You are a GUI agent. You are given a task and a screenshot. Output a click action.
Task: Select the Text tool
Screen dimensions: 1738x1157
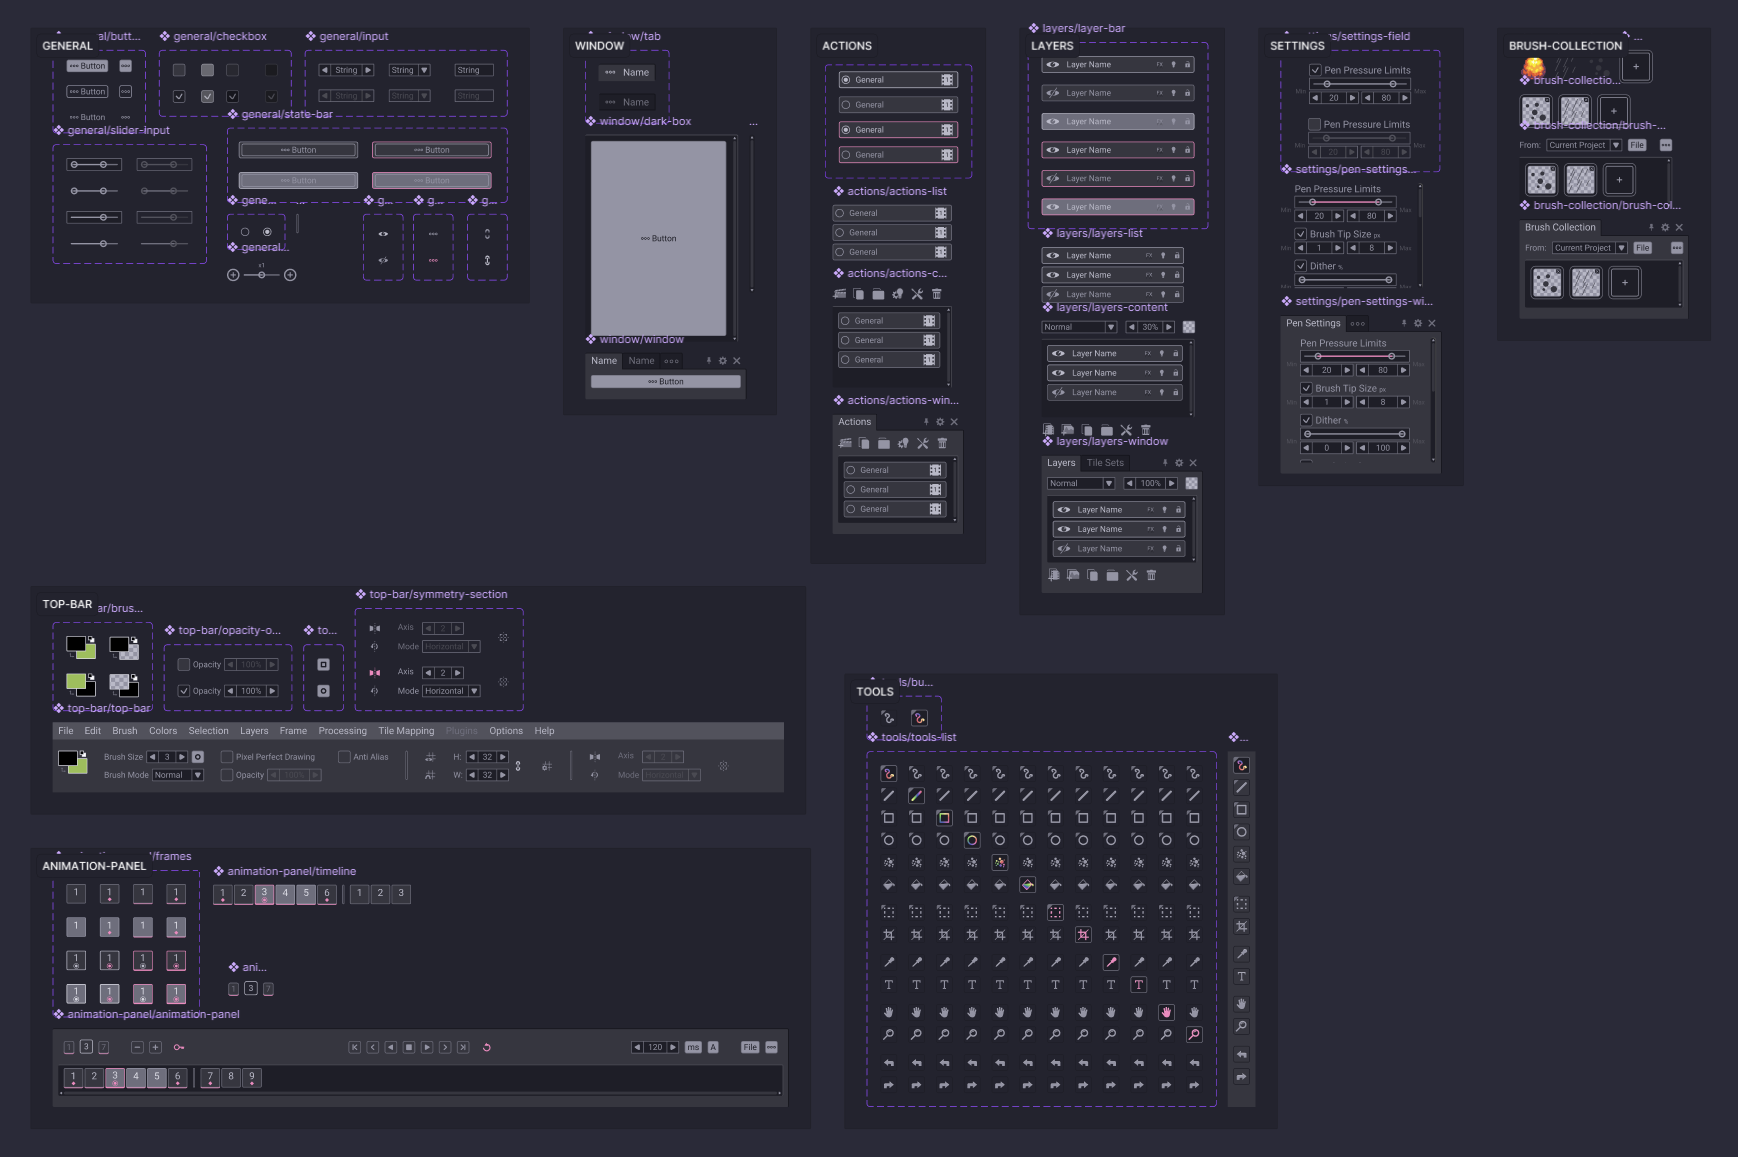(x=1241, y=978)
